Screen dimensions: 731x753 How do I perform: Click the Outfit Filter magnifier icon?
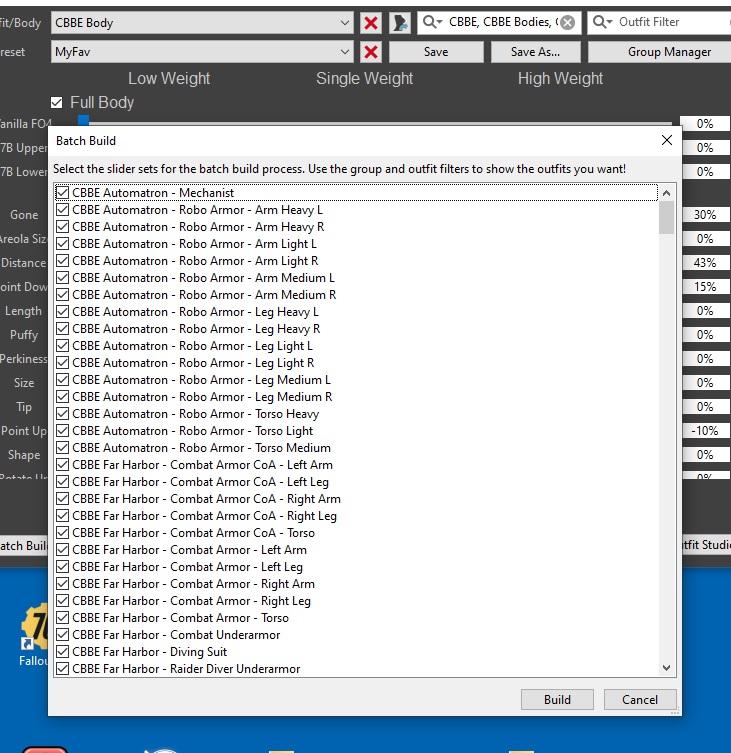(x=602, y=22)
